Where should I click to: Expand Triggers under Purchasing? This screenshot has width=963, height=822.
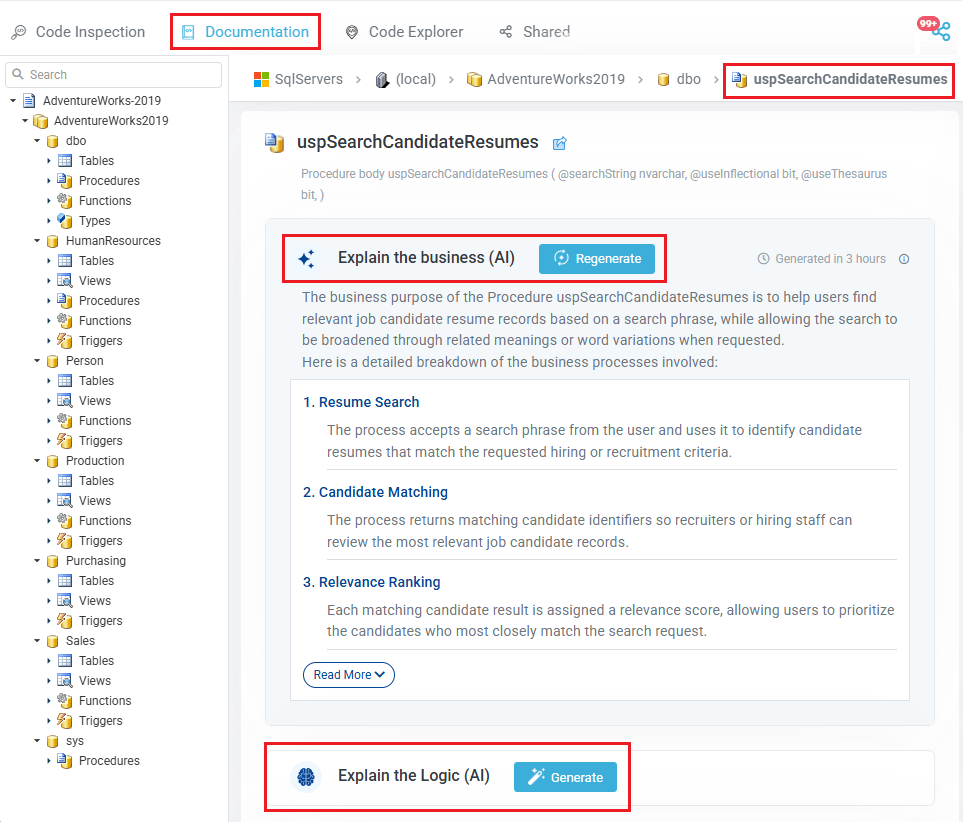(49, 620)
